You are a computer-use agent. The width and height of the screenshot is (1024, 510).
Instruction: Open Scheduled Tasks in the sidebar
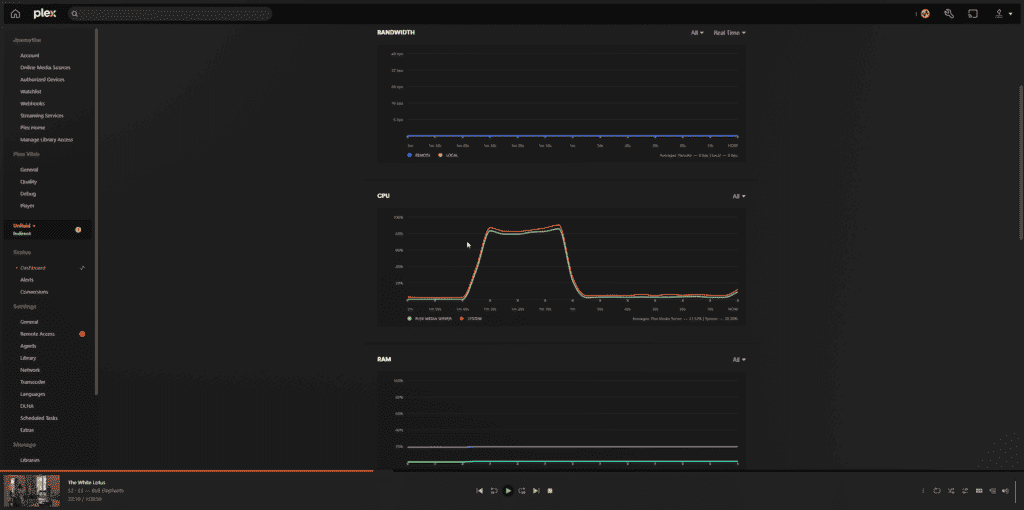[39, 418]
